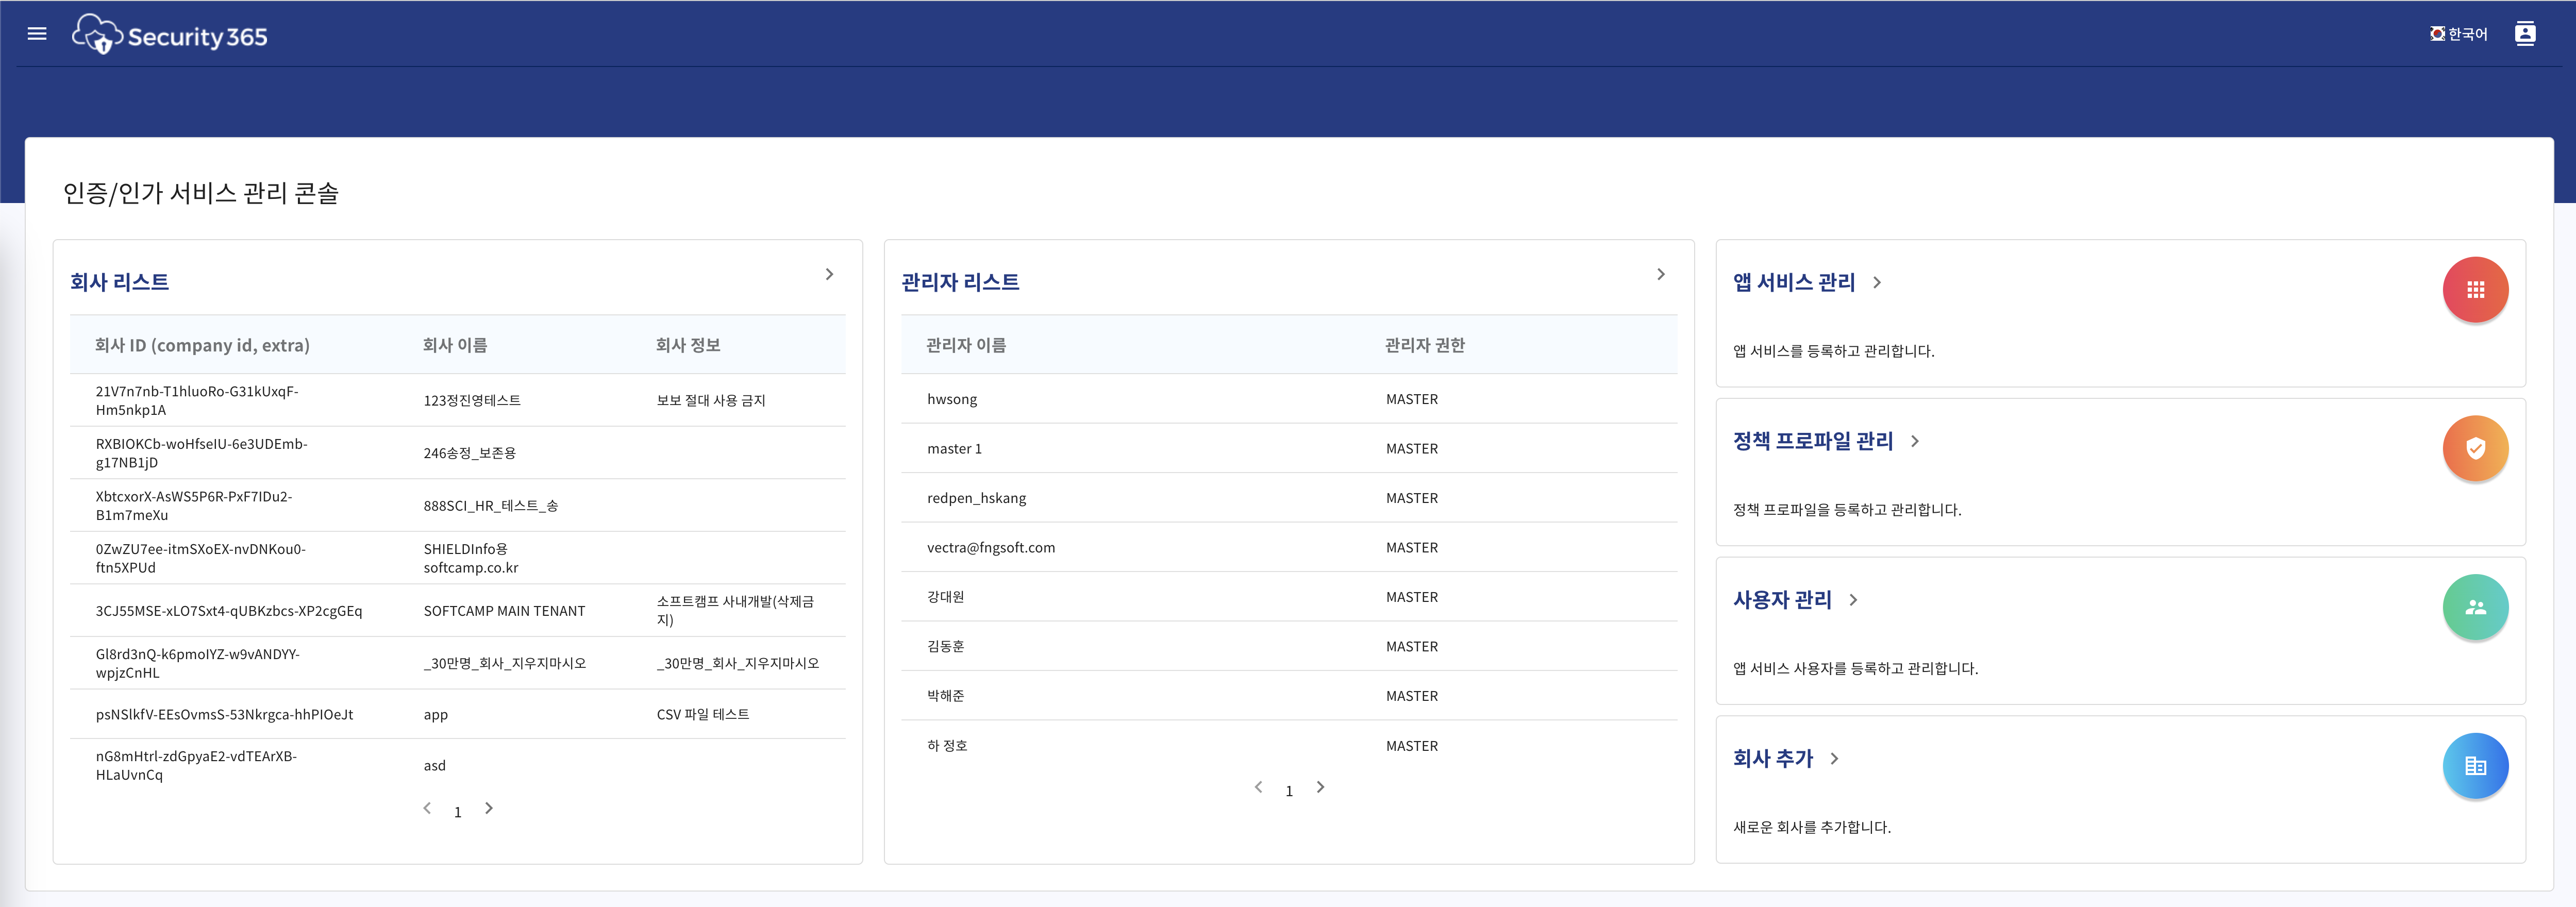Expand the 회사 리스트 panel arrow

pos(829,274)
